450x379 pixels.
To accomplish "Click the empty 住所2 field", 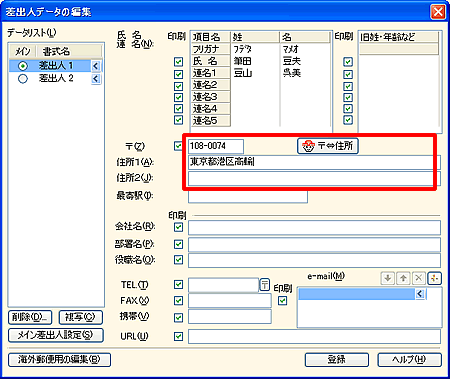I will click(314, 179).
